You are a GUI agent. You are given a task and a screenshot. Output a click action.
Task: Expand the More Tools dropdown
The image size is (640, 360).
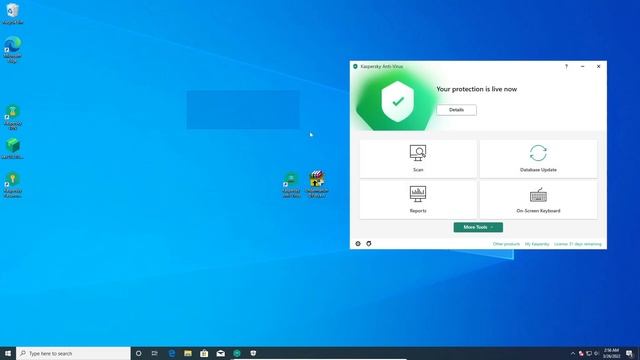click(x=478, y=227)
